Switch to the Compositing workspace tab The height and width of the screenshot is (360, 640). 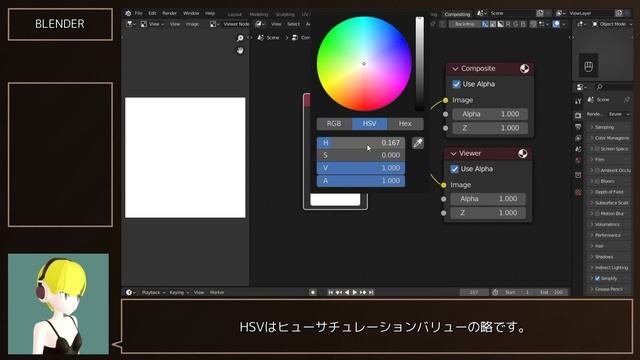[457, 14]
